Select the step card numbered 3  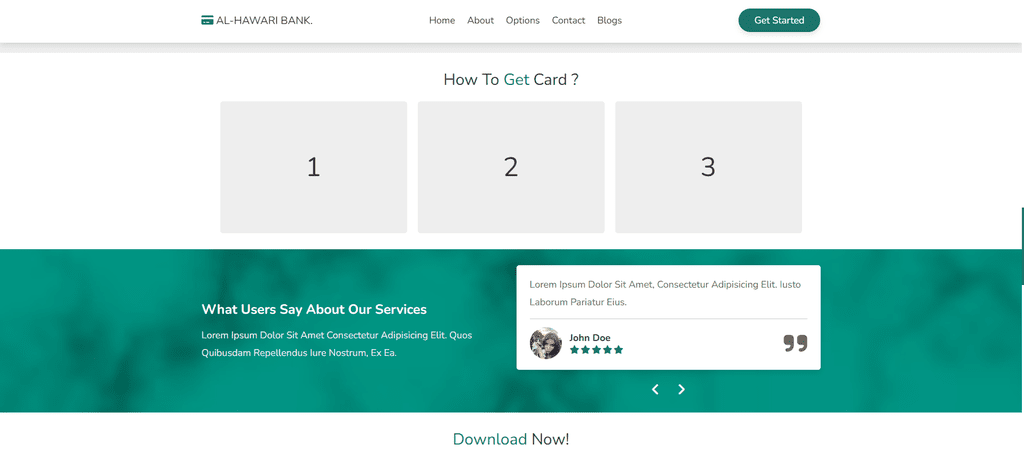coord(709,167)
